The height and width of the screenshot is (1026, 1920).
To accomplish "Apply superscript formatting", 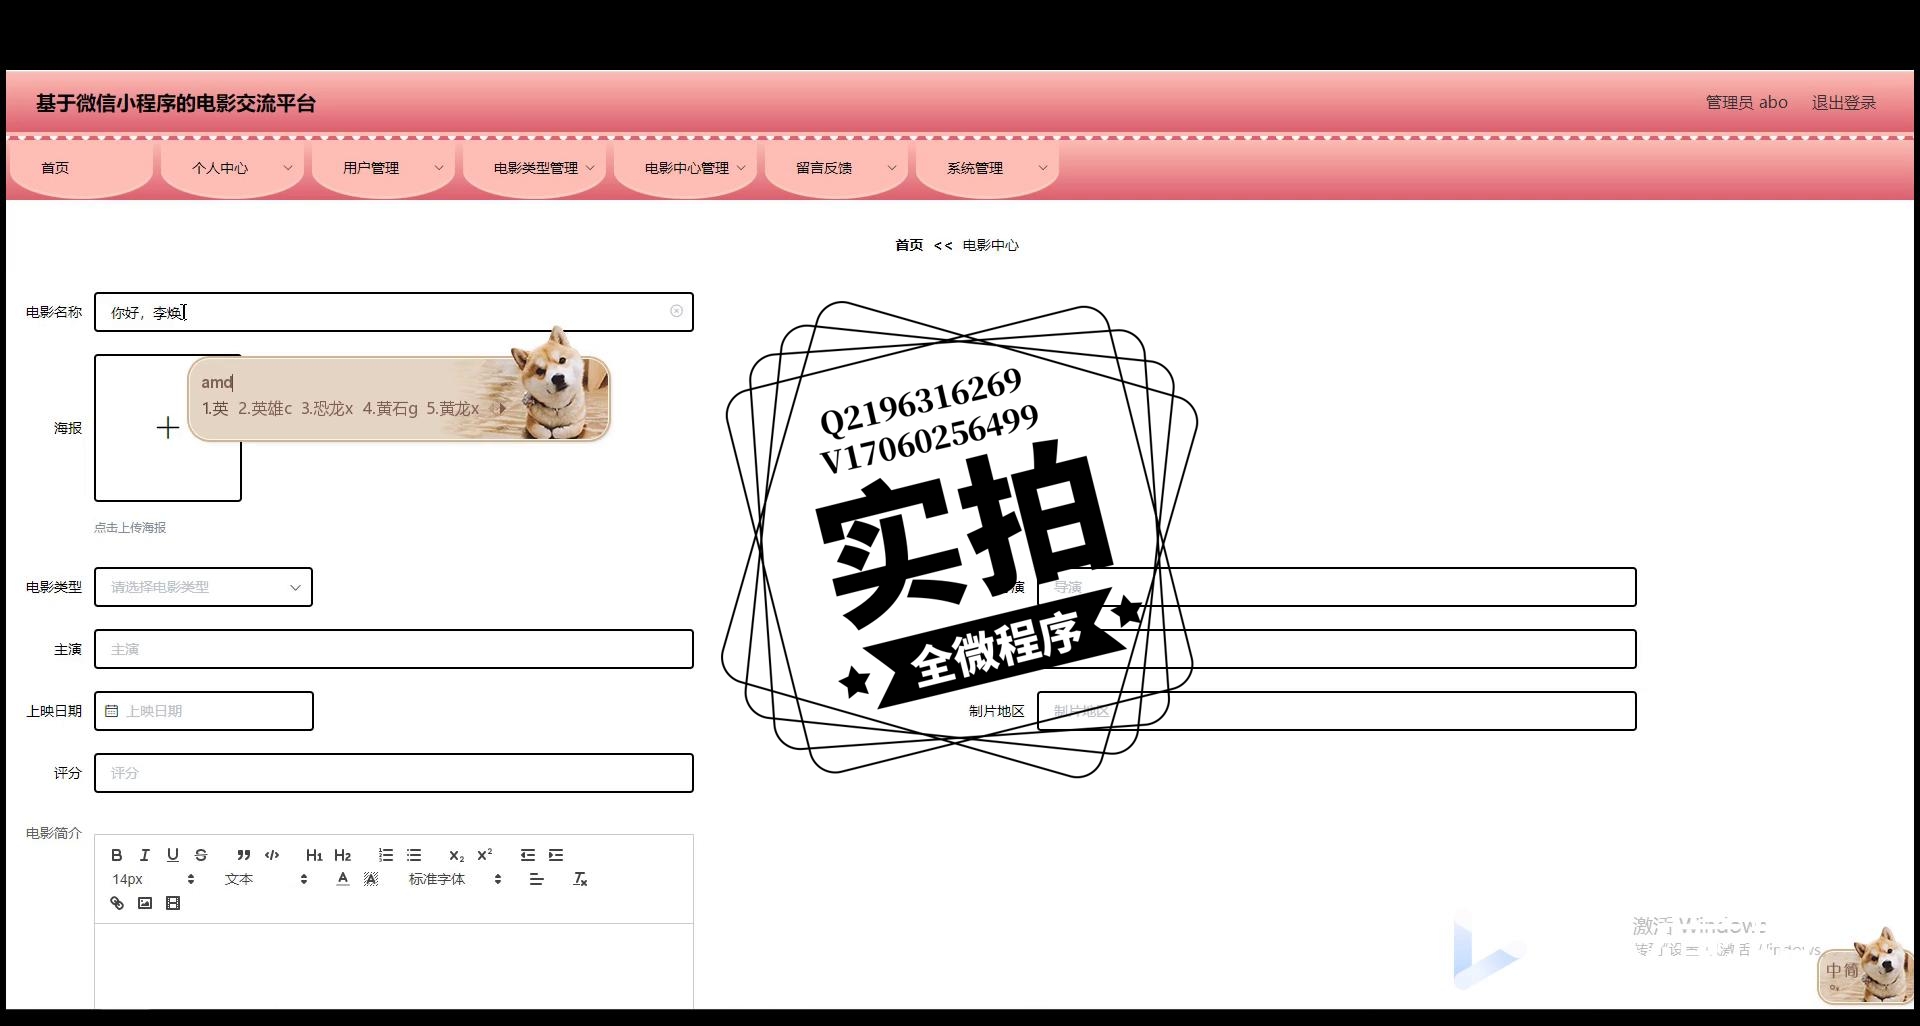I will [485, 855].
